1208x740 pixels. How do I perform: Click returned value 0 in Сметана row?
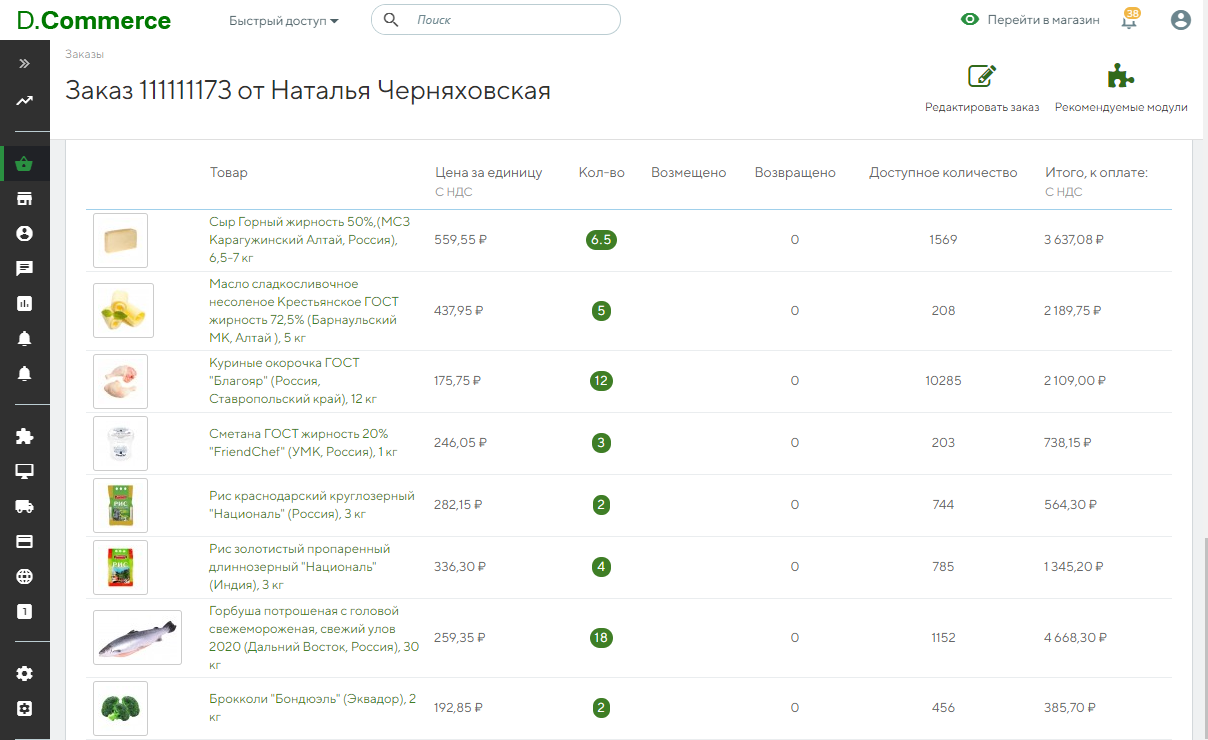click(795, 443)
